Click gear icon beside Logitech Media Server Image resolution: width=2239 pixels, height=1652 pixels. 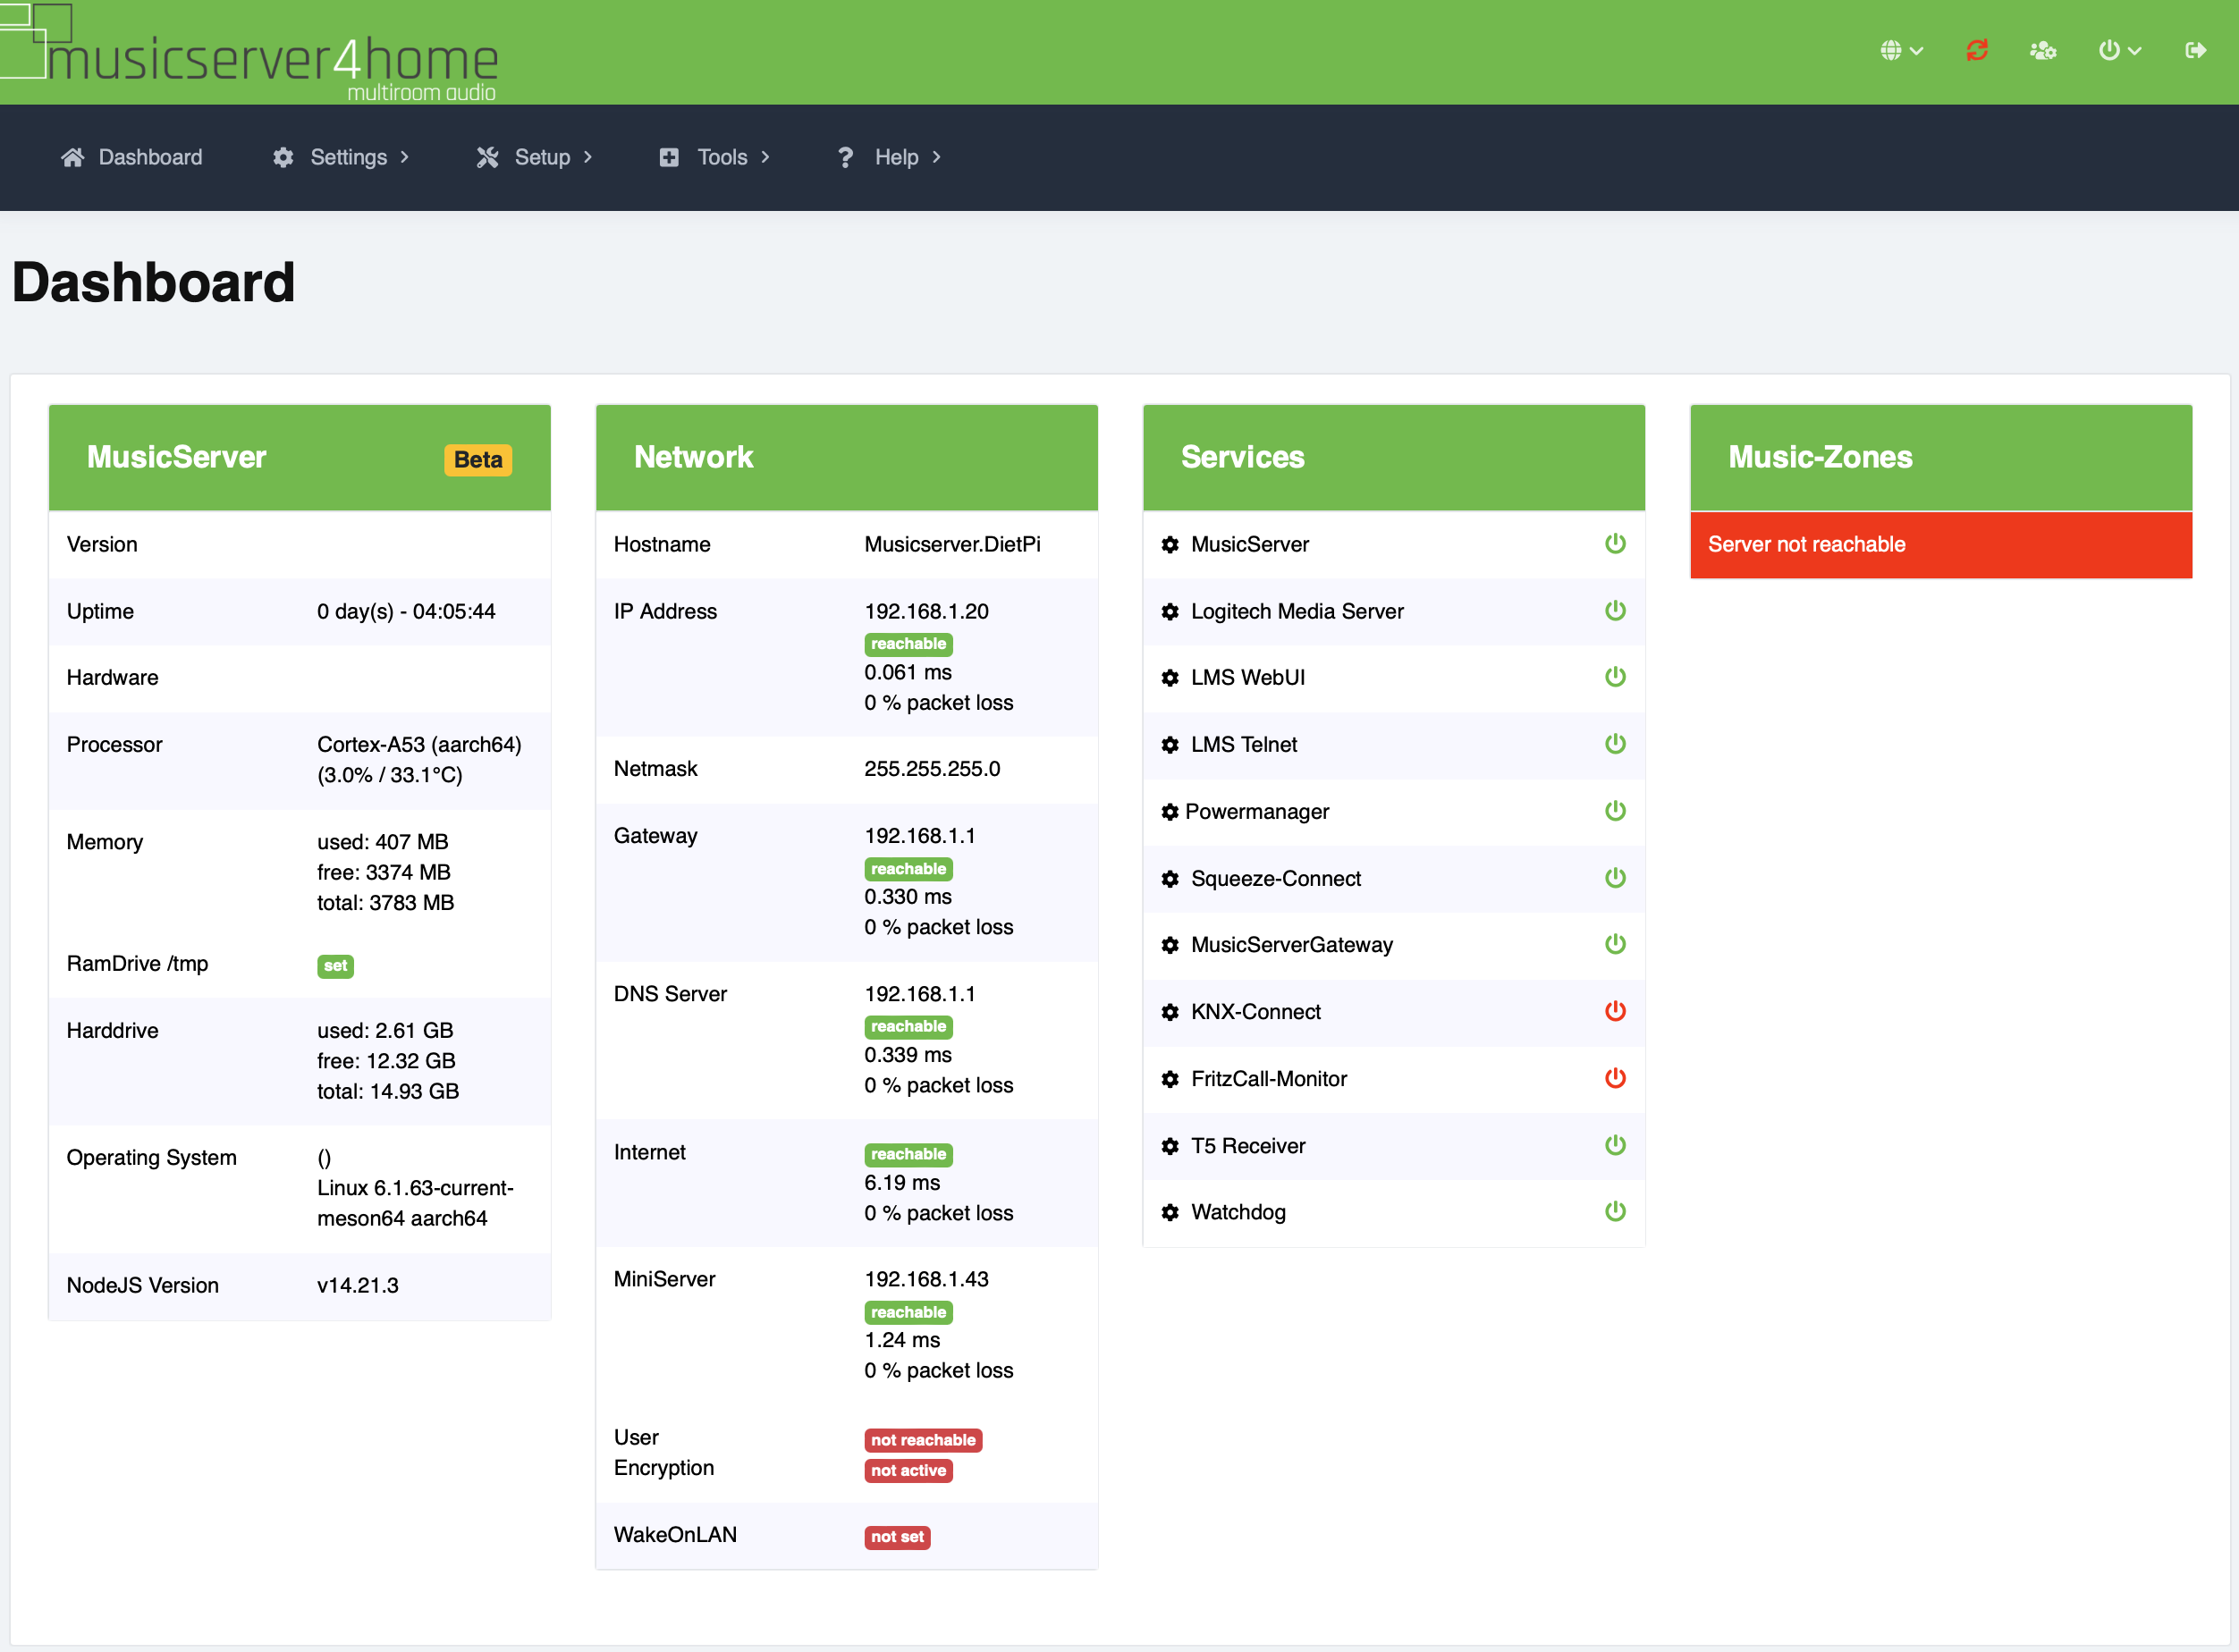tap(1170, 612)
